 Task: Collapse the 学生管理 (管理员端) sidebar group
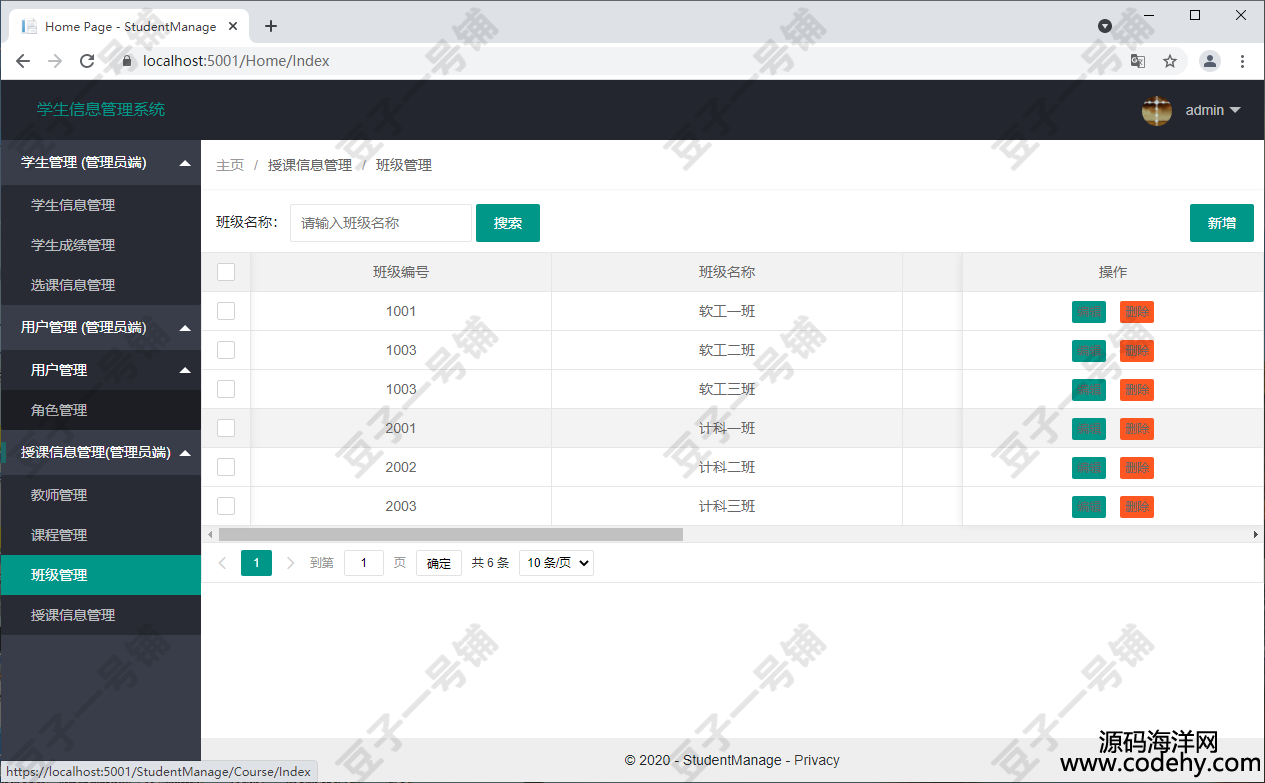(x=100, y=162)
